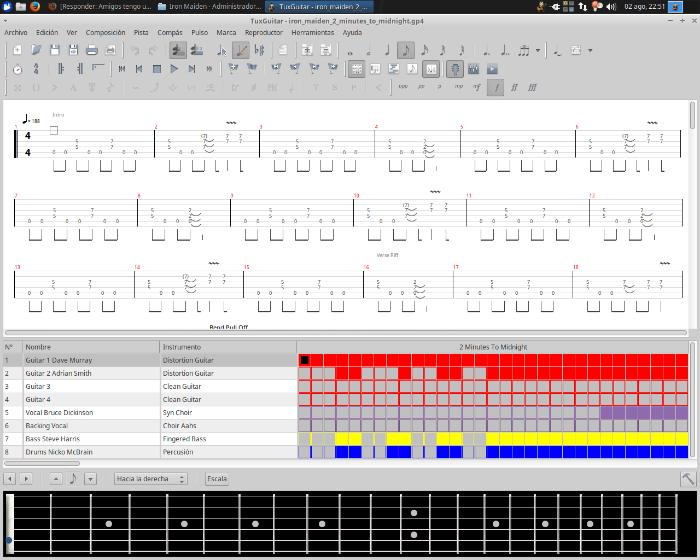Toggle the mouse selection mode note icon

click(222, 50)
